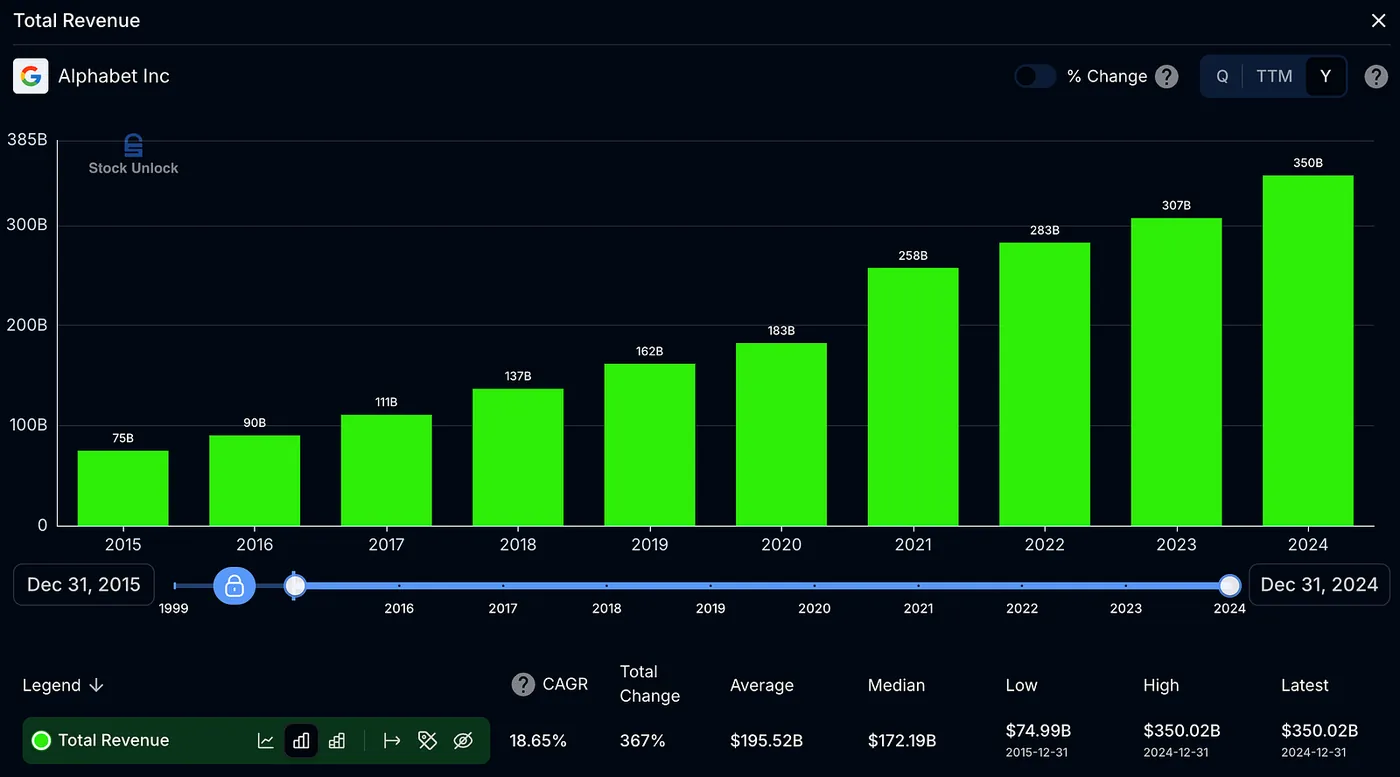Click the 350B label above the 2024 bar
This screenshot has width=1400, height=777.
coord(1308,163)
